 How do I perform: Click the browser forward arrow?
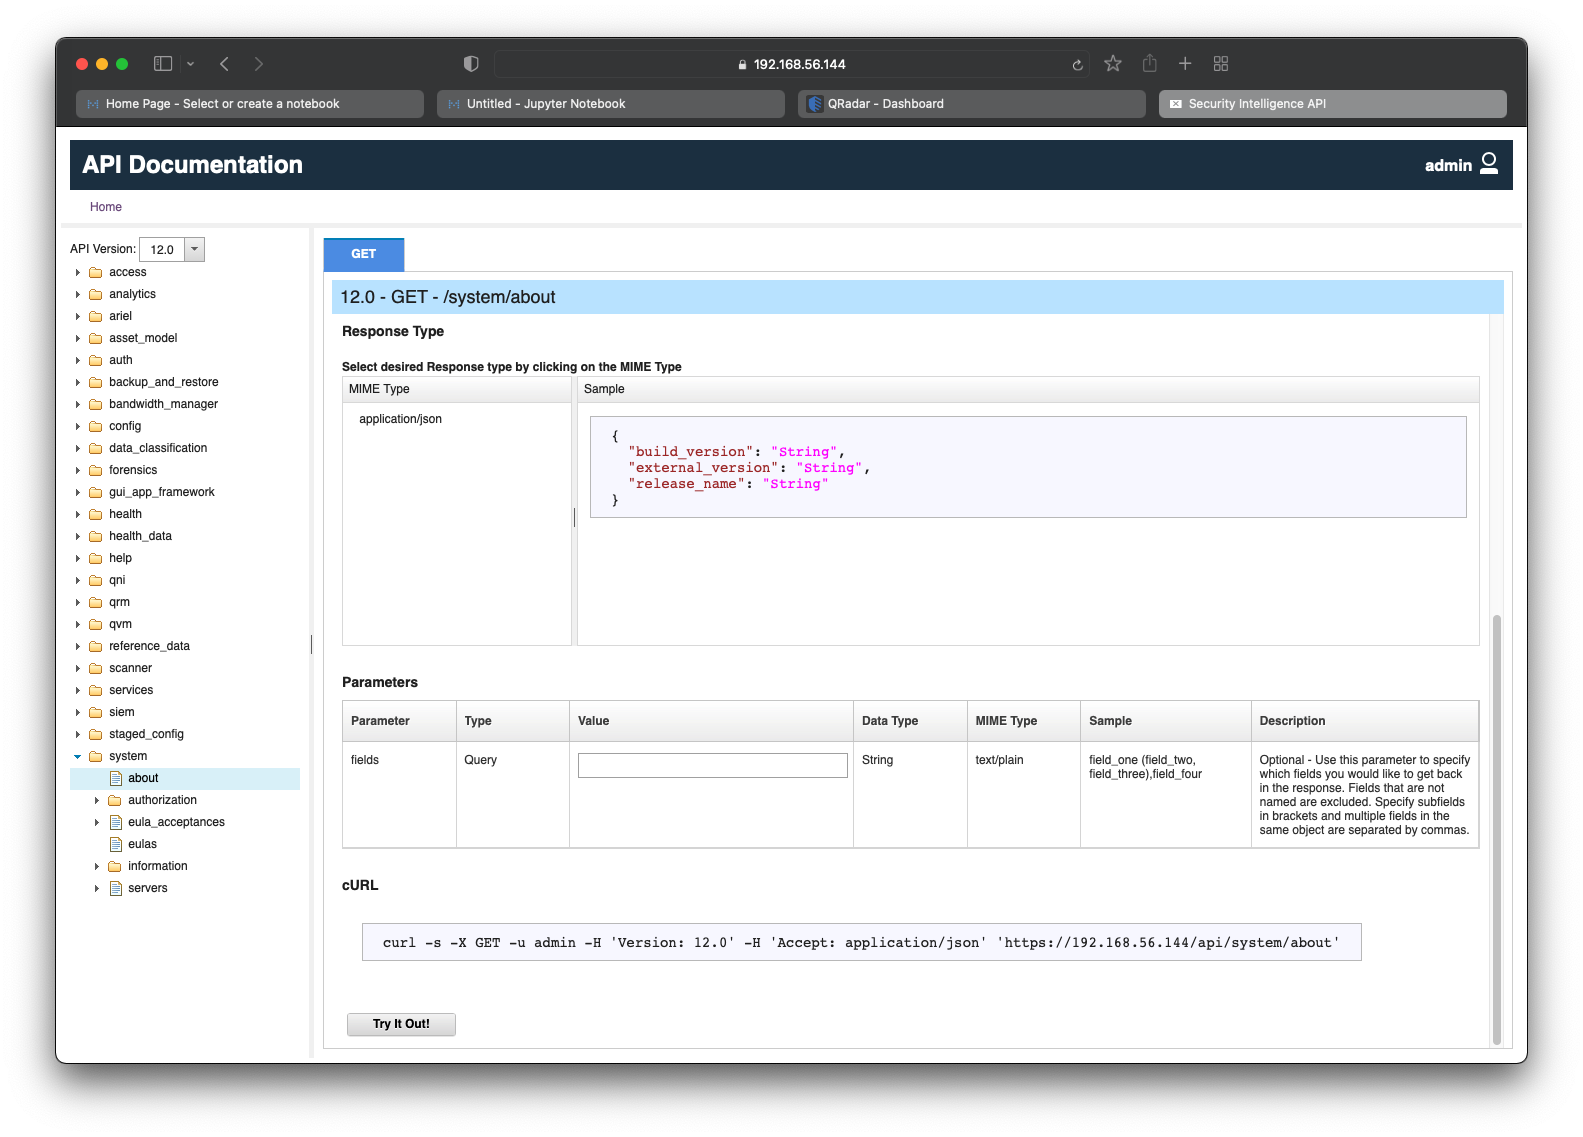[259, 64]
